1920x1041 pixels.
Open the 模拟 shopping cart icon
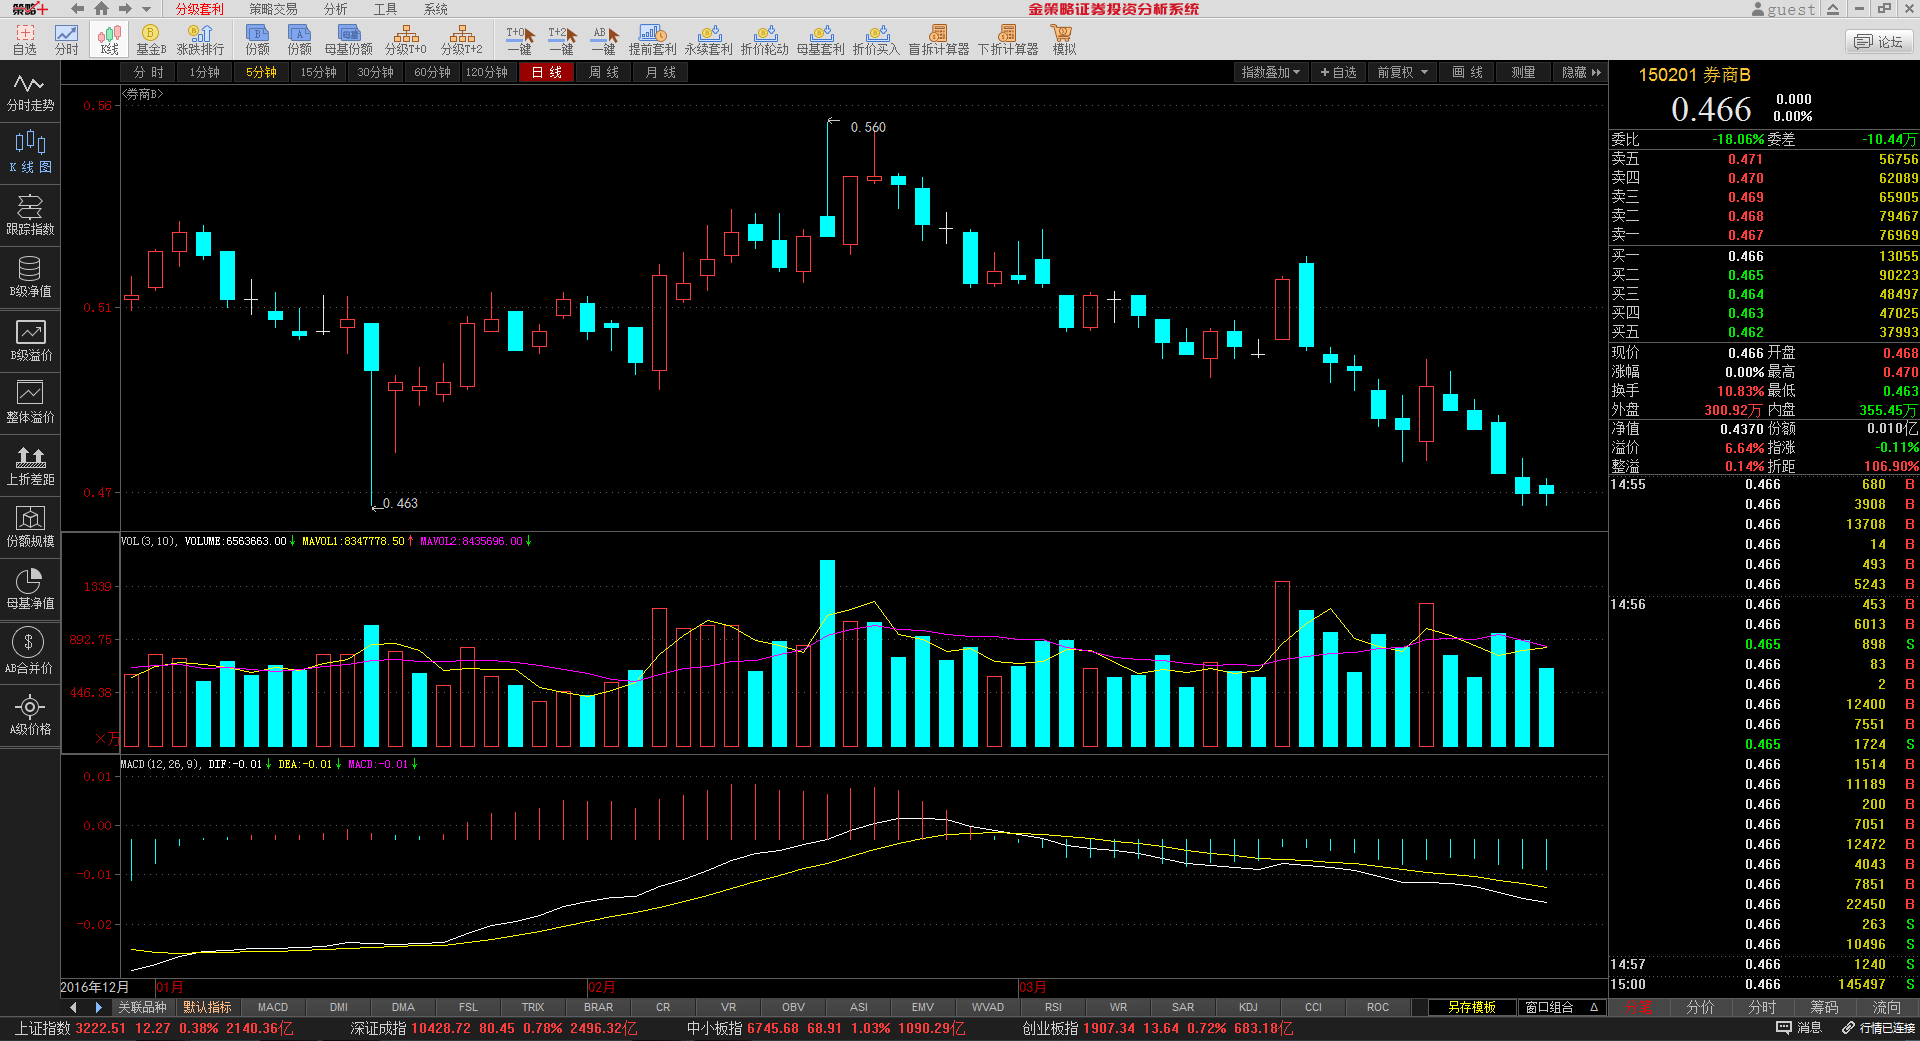[1063, 40]
